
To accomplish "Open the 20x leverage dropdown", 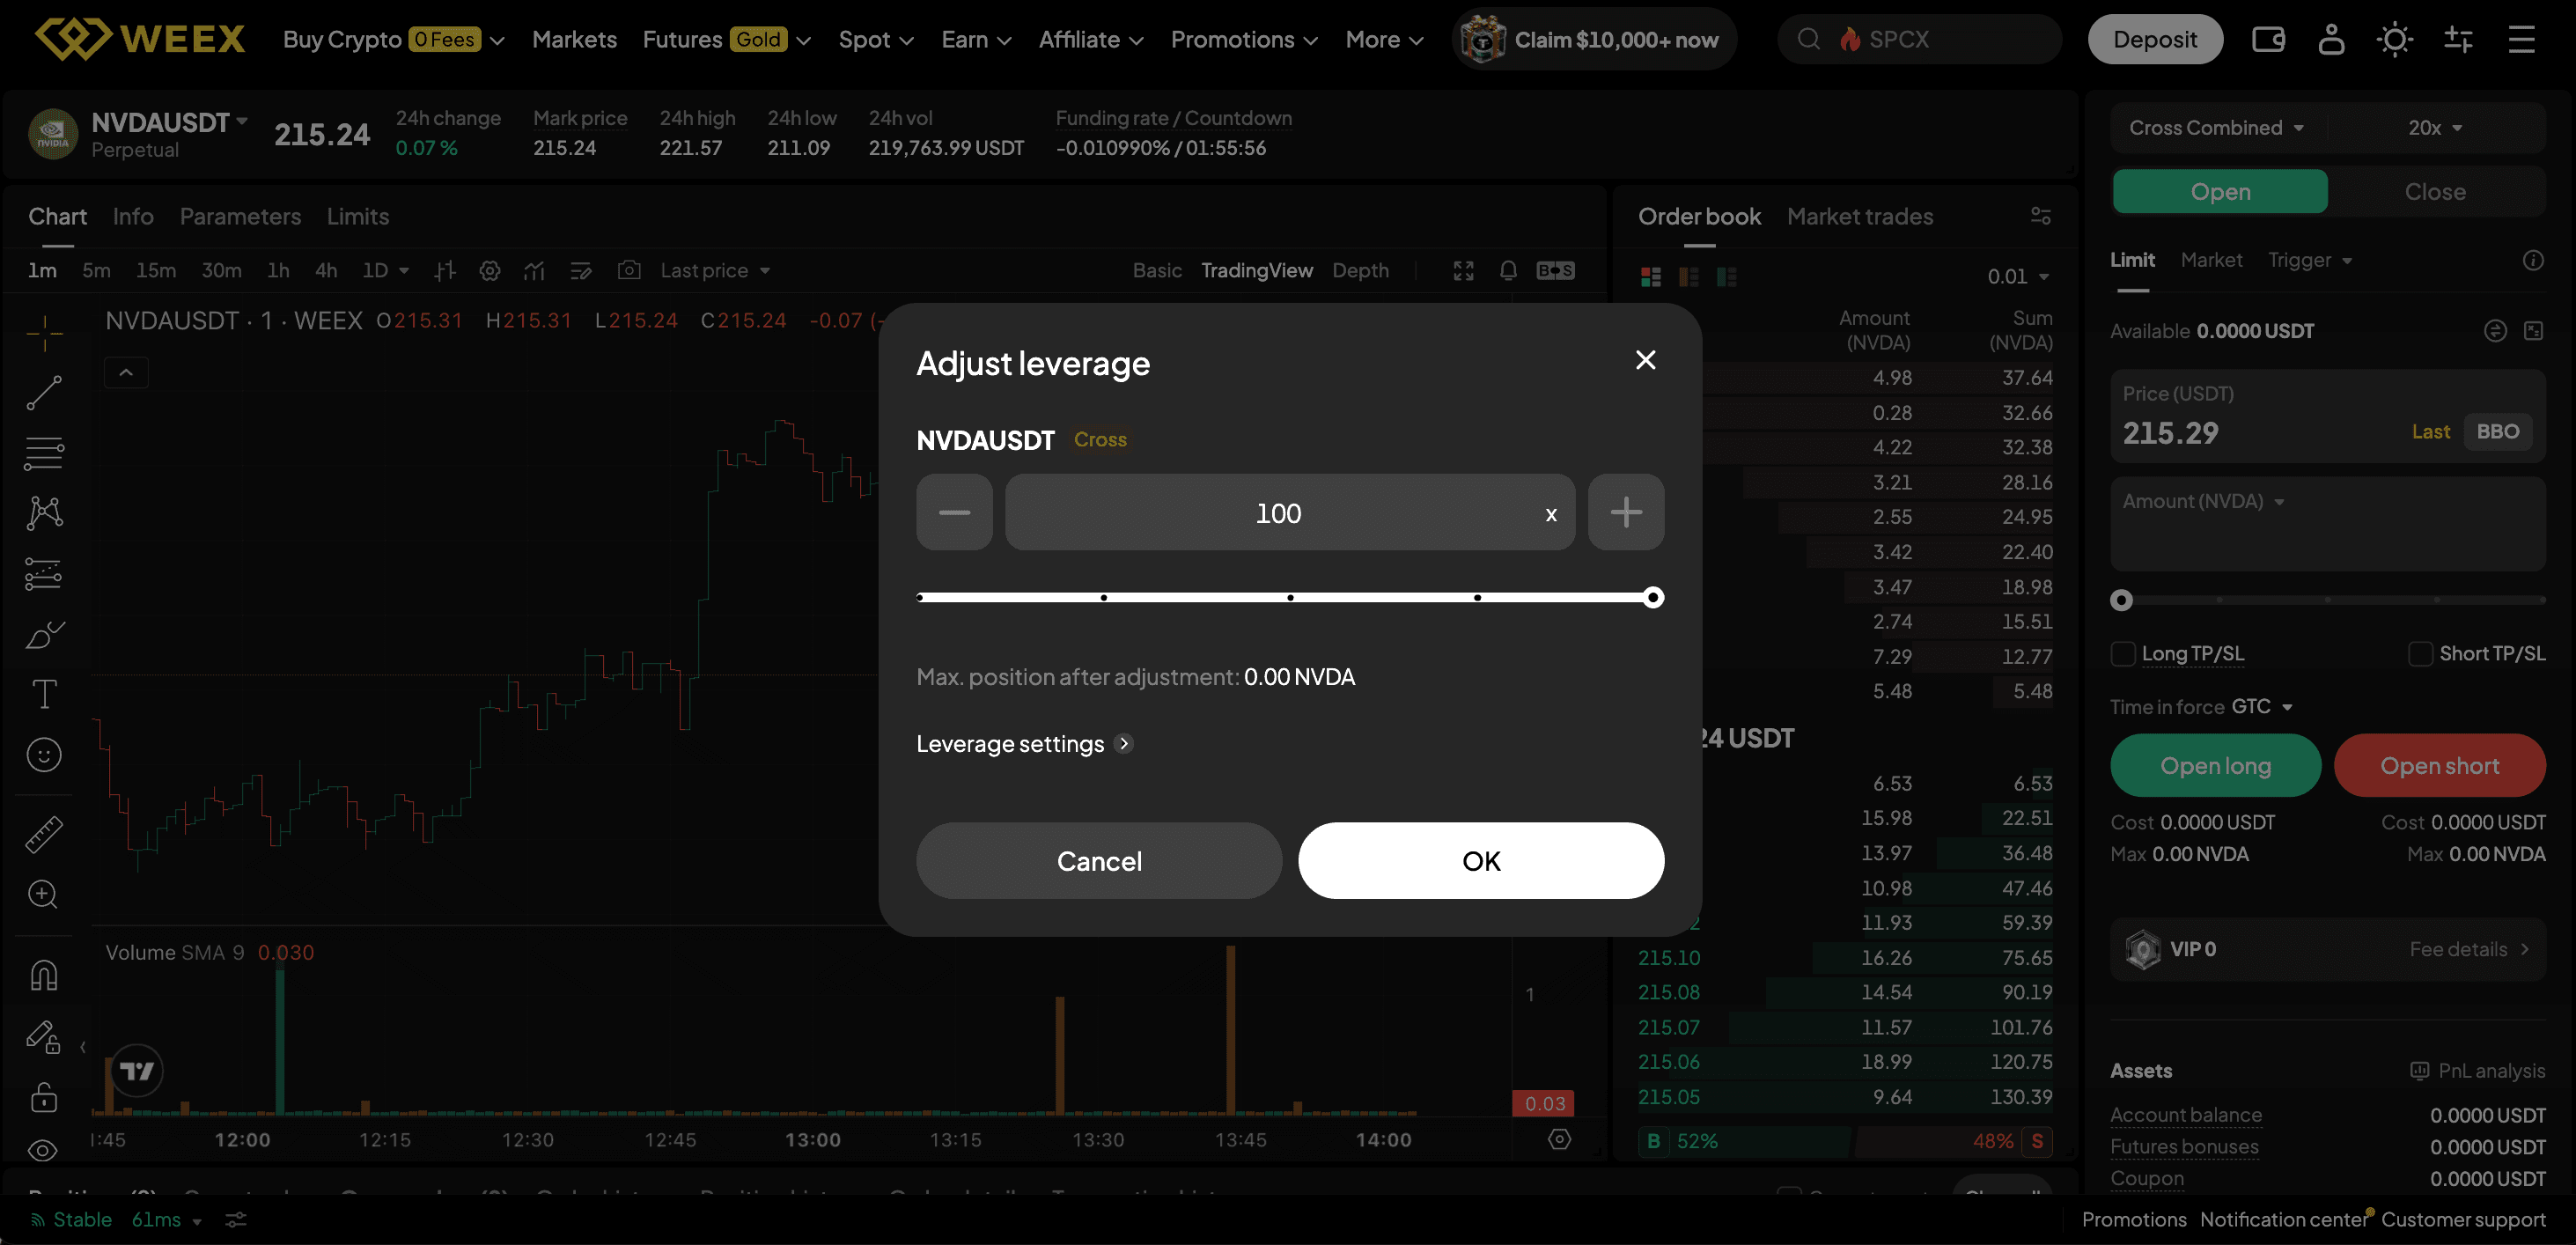I will [2435, 128].
